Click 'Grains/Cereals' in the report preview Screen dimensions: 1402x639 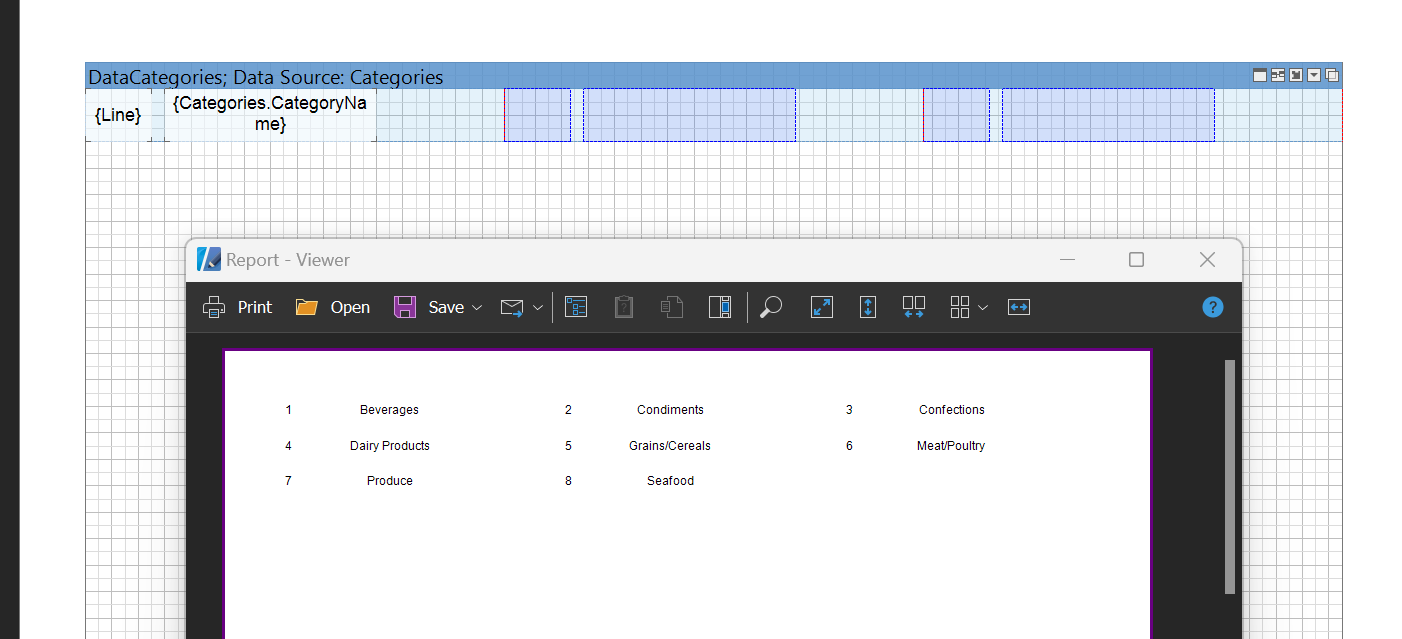670,446
